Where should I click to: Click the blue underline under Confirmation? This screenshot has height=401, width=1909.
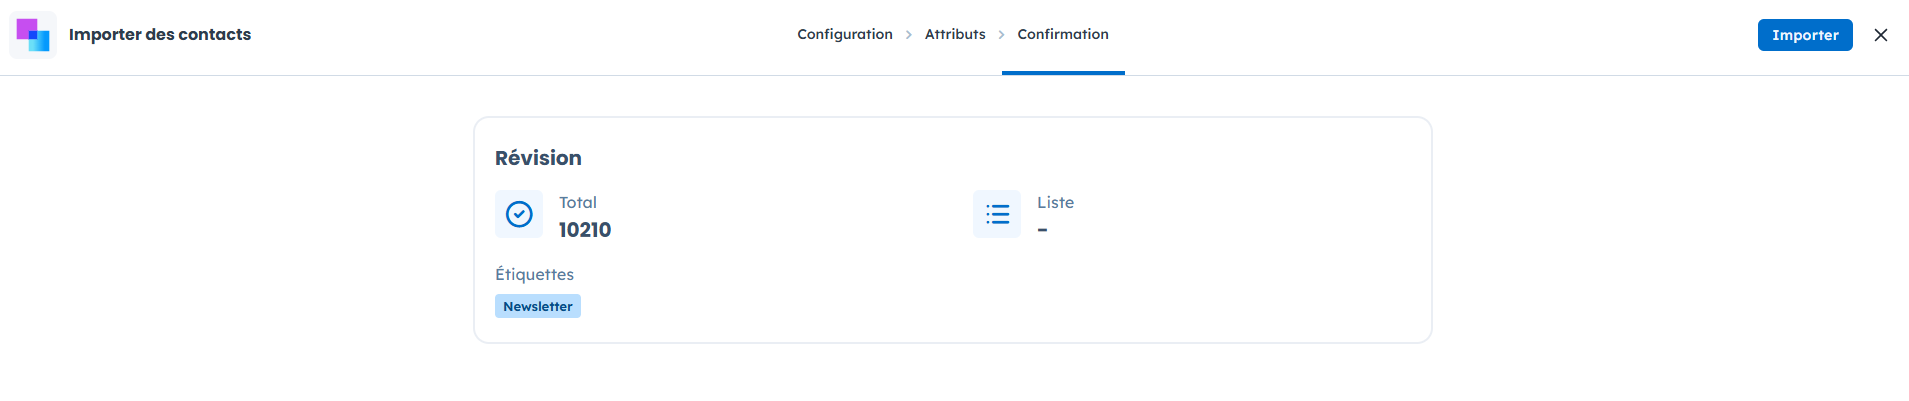pos(1062,72)
